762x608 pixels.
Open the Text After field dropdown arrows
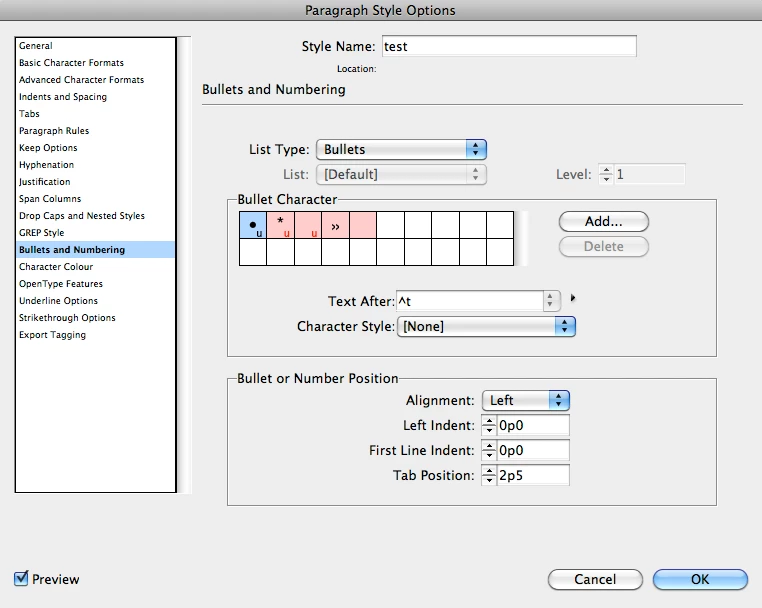(x=550, y=301)
